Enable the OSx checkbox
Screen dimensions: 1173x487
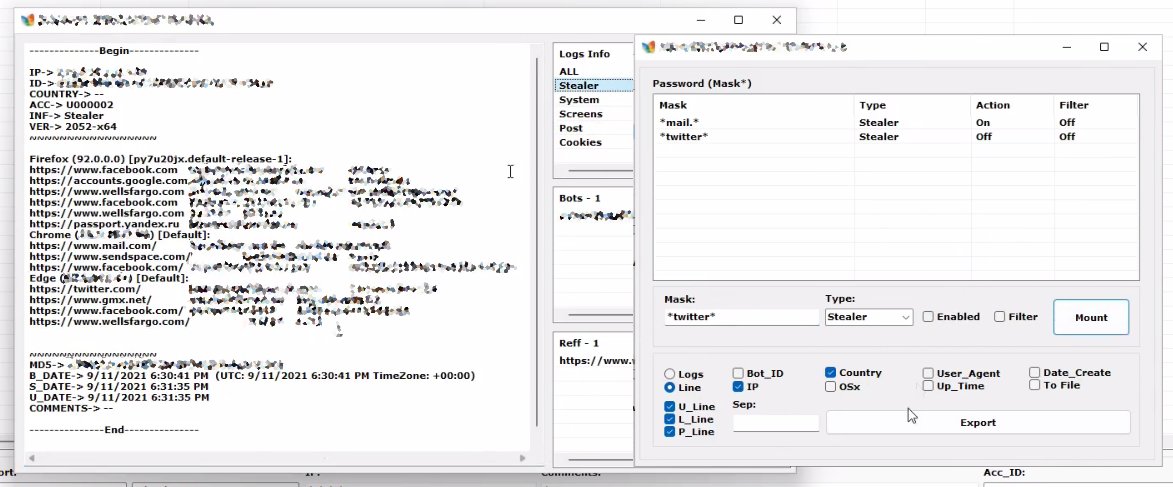(831, 387)
